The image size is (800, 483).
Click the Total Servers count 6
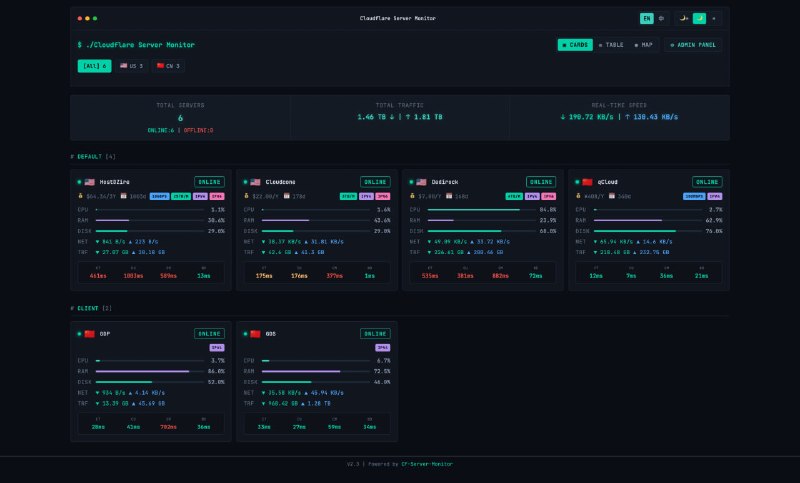(180, 118)
